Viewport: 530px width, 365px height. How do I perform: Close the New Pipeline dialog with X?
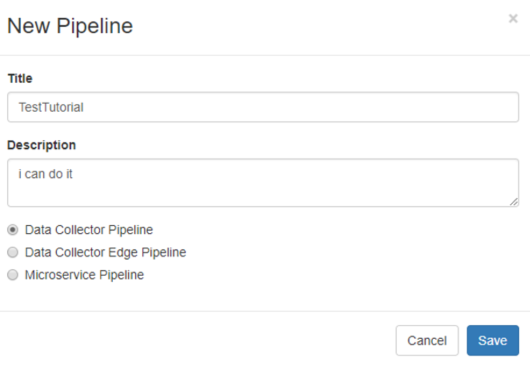click(x=513, y=18)
